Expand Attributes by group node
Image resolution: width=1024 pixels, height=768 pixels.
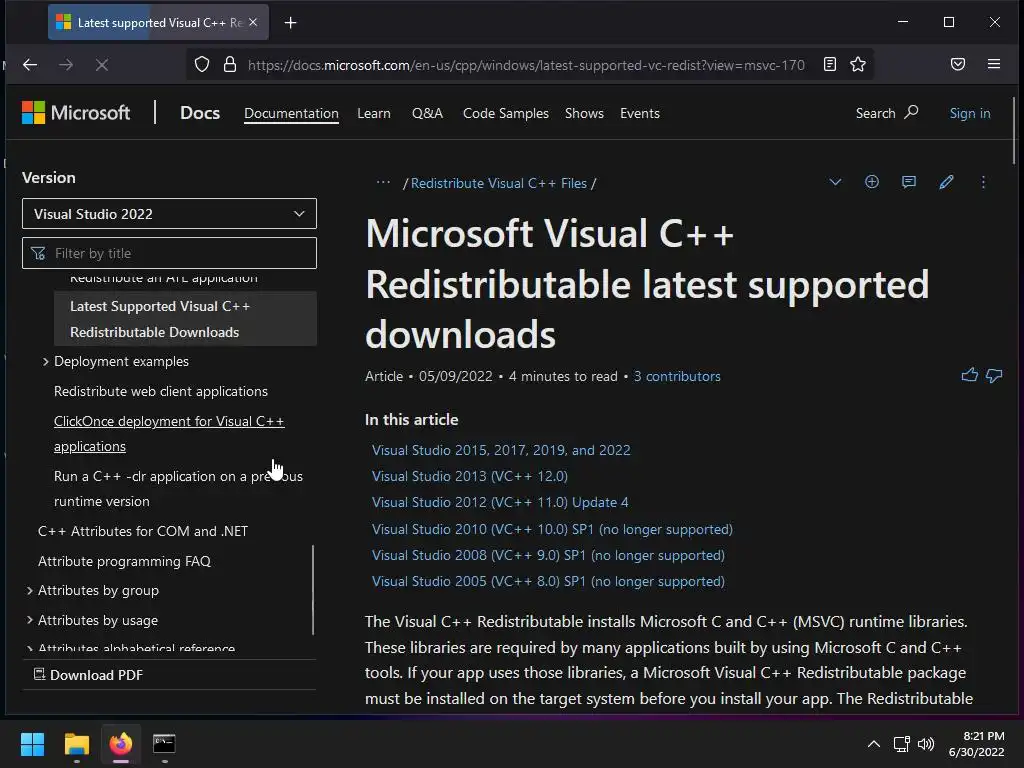tap(29, 590)
